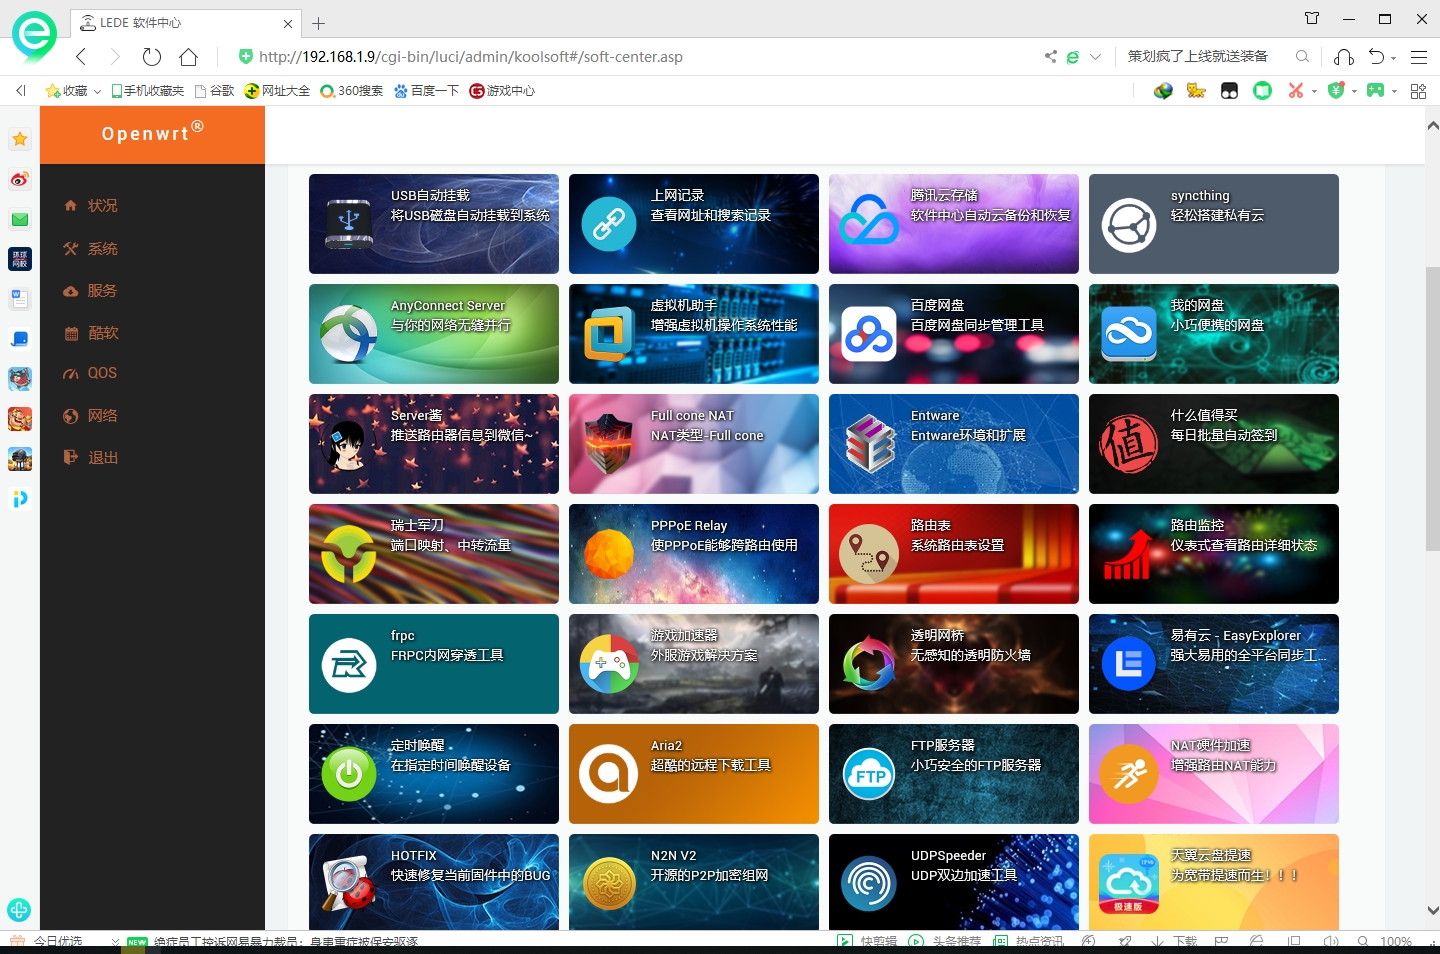The height and width of the screenshot is (954, 1440).
Task: Open the 瑞士军刀 plugin icon
Action: click(x=349, y=554)
